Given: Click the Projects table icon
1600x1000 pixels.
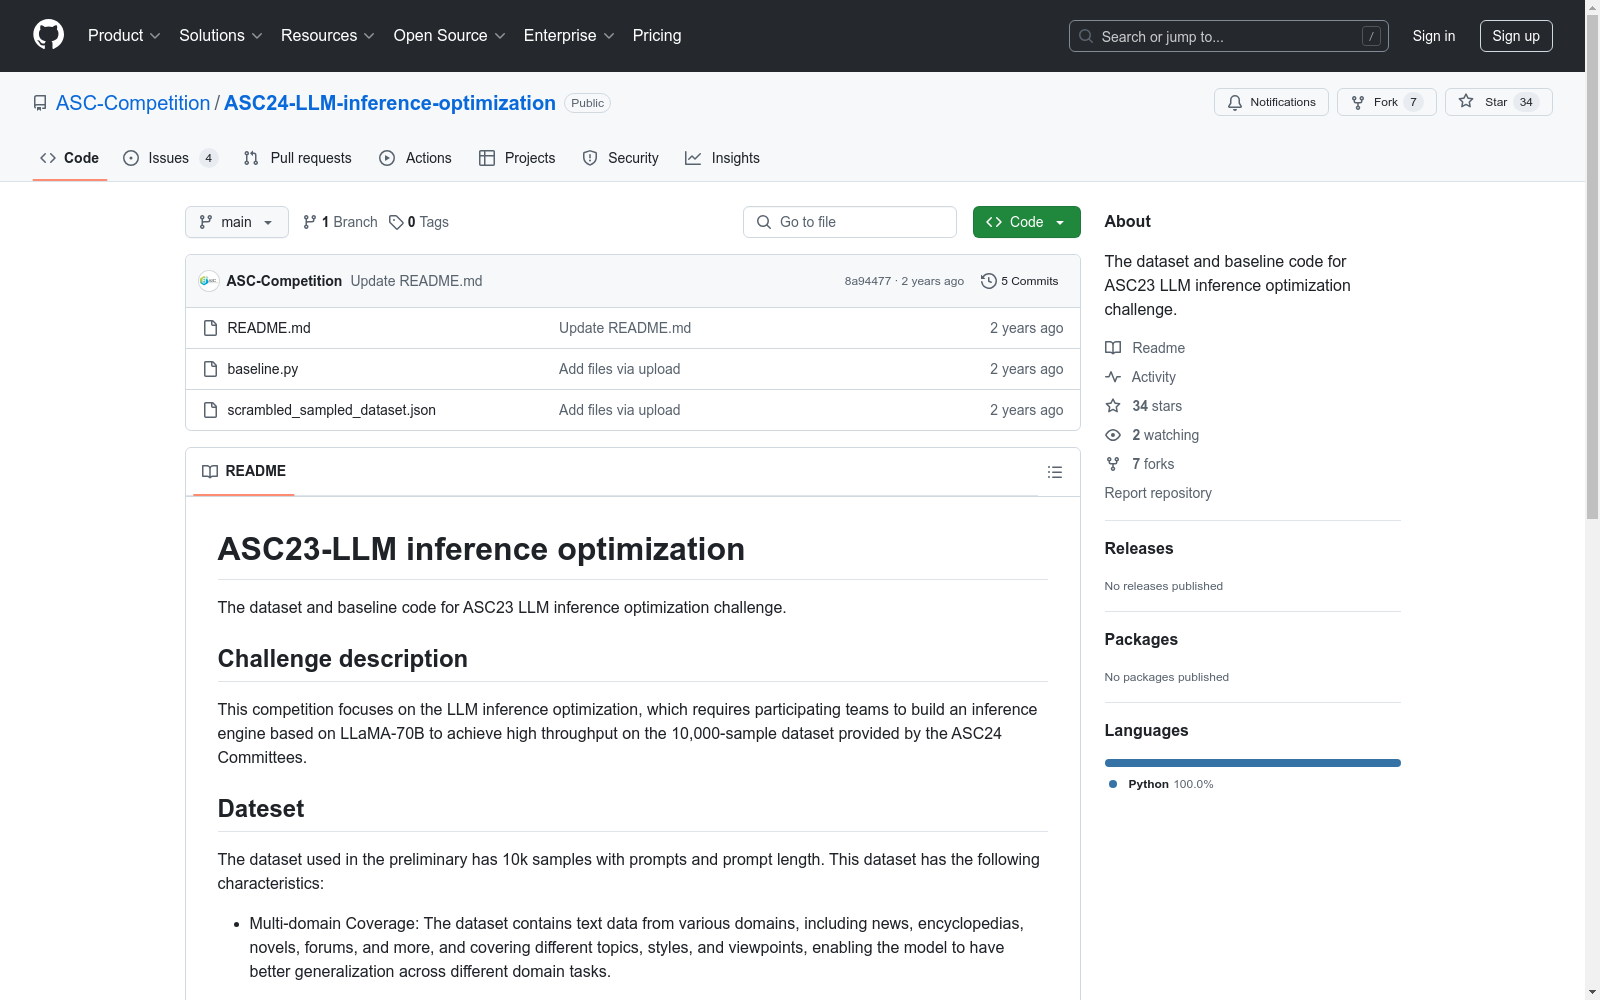Looking at the screenshot, I should click(487, 158).
